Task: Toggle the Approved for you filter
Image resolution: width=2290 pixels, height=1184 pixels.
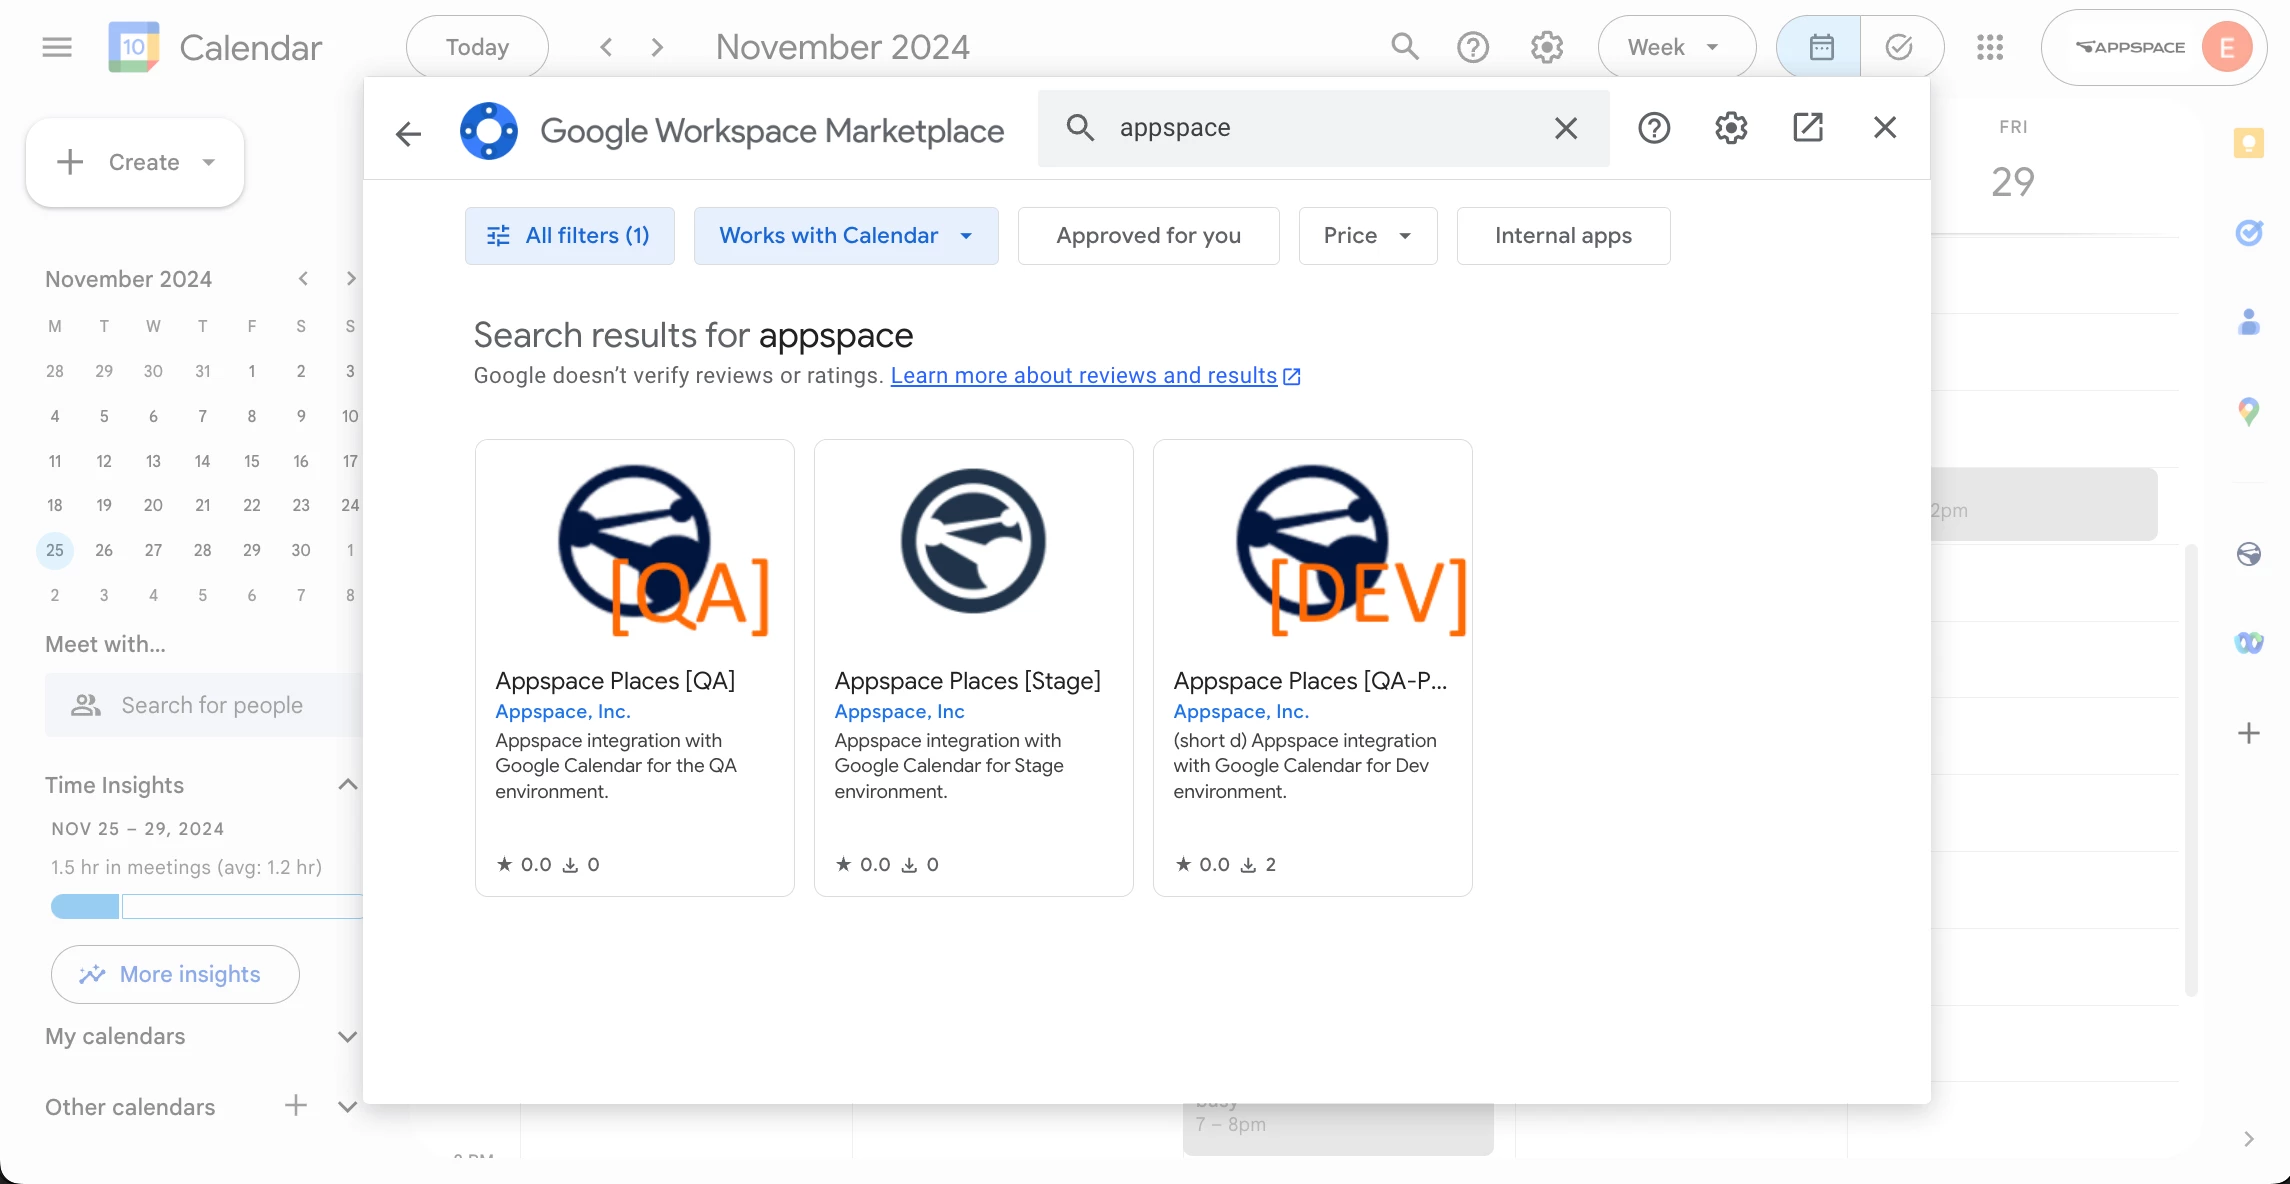Action: (x=1148, y=236)
